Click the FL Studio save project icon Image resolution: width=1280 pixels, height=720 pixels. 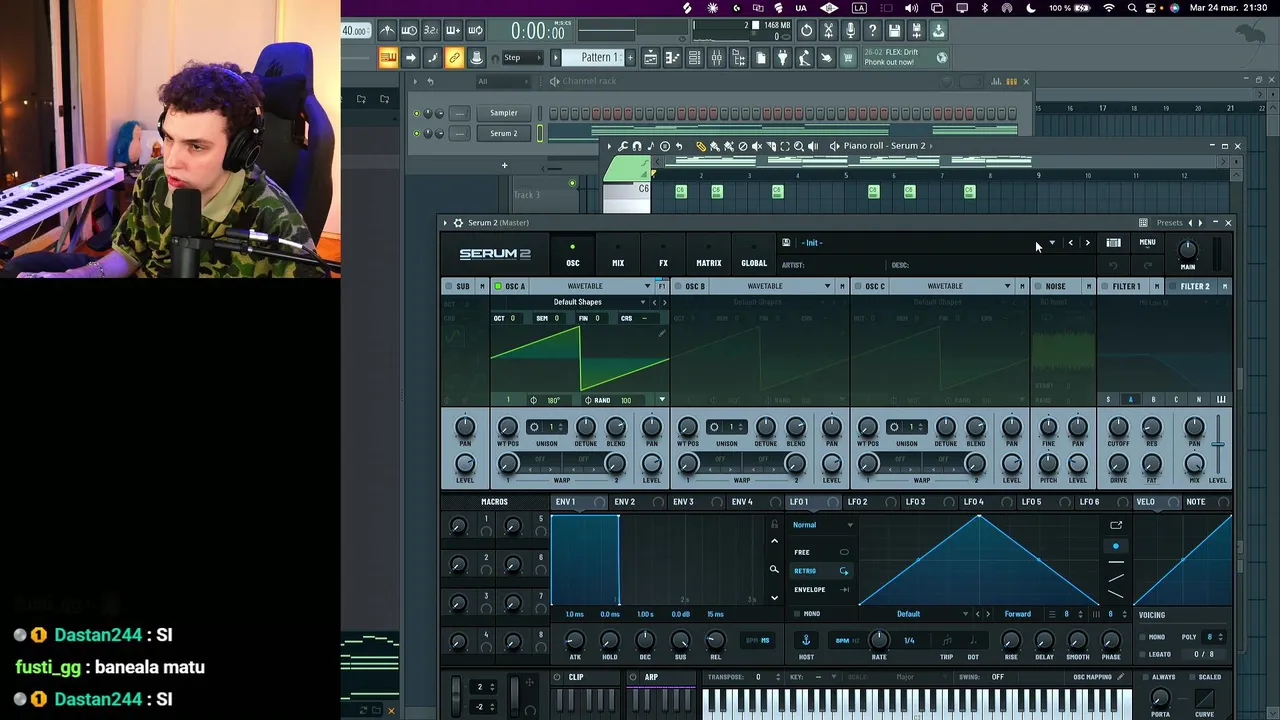(894, 31)
